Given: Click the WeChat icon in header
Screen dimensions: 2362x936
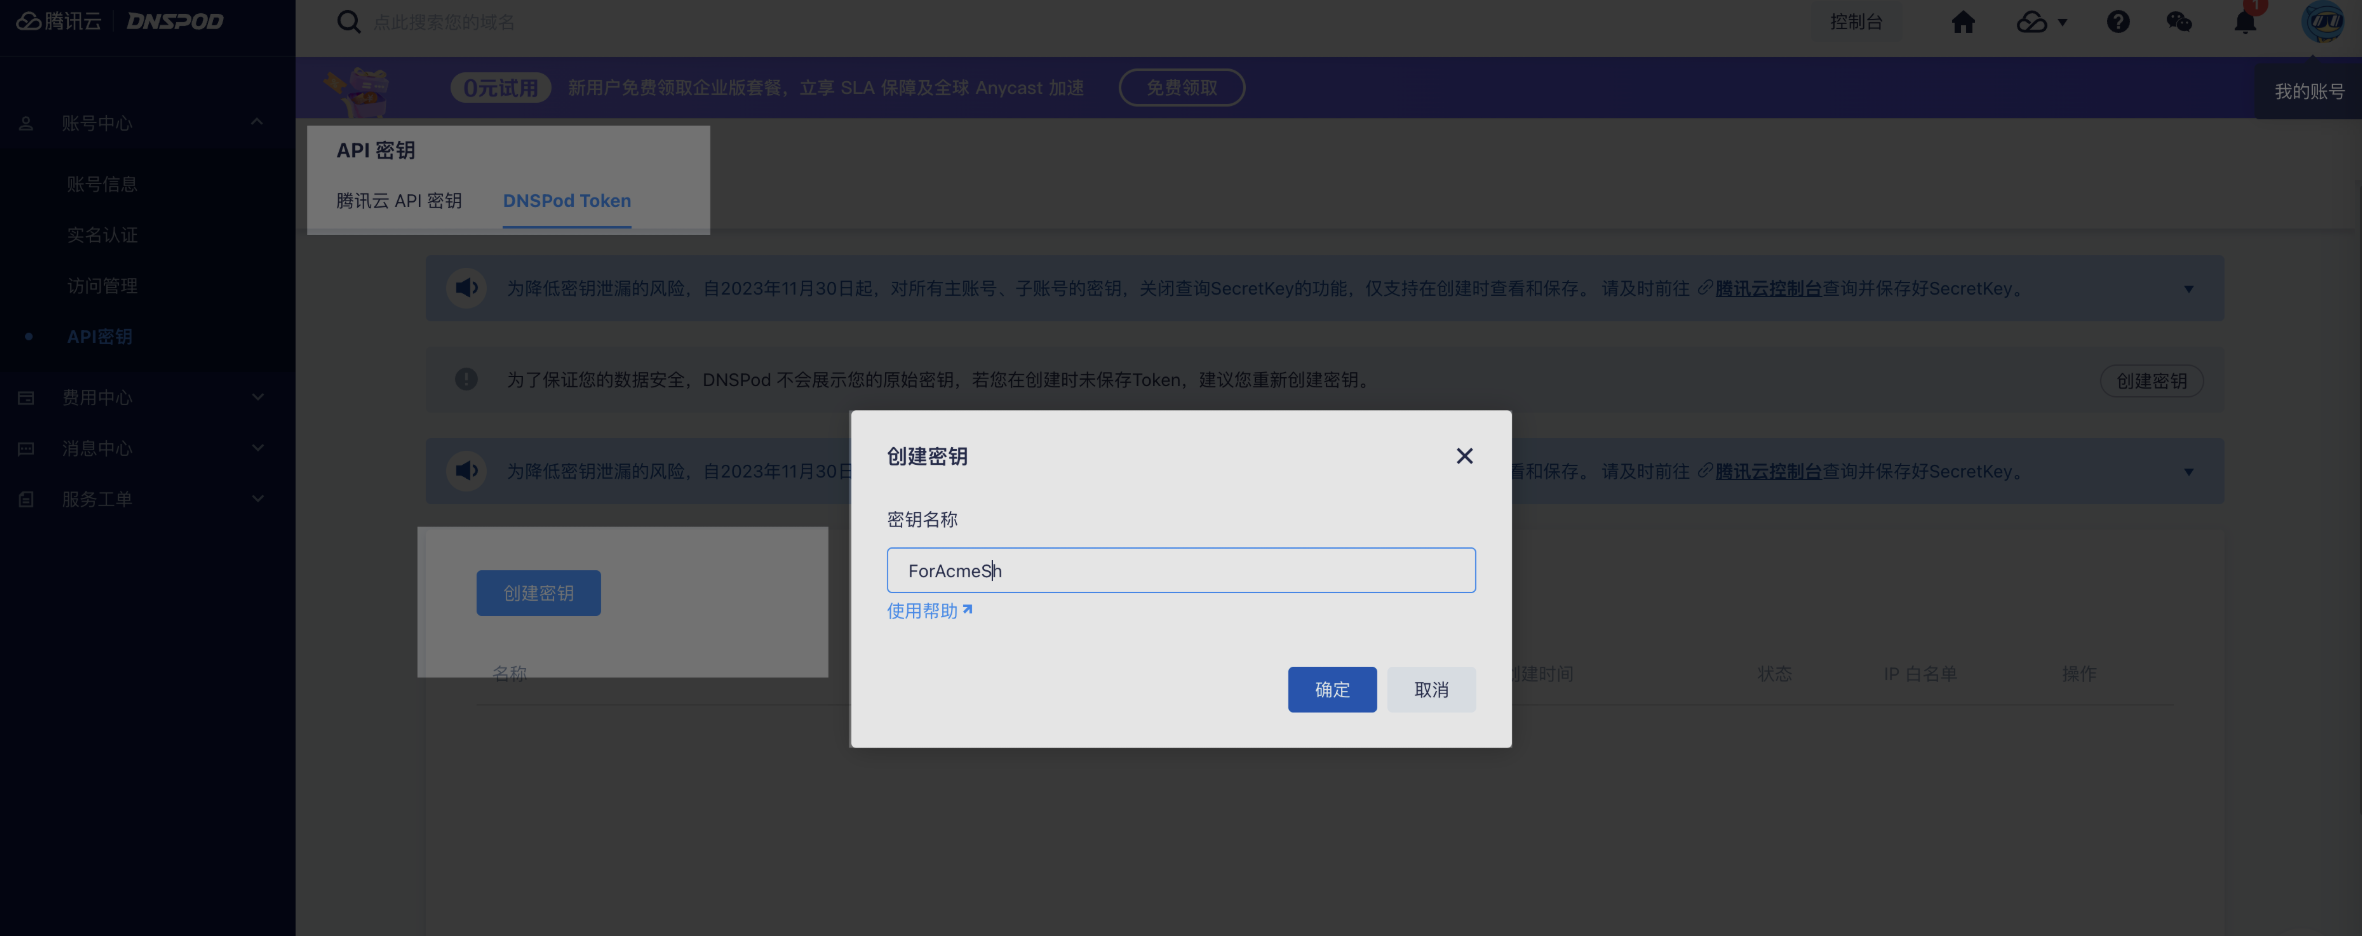Looking at the screenshot, I should pyautogui.click(x=2178, y=22).
